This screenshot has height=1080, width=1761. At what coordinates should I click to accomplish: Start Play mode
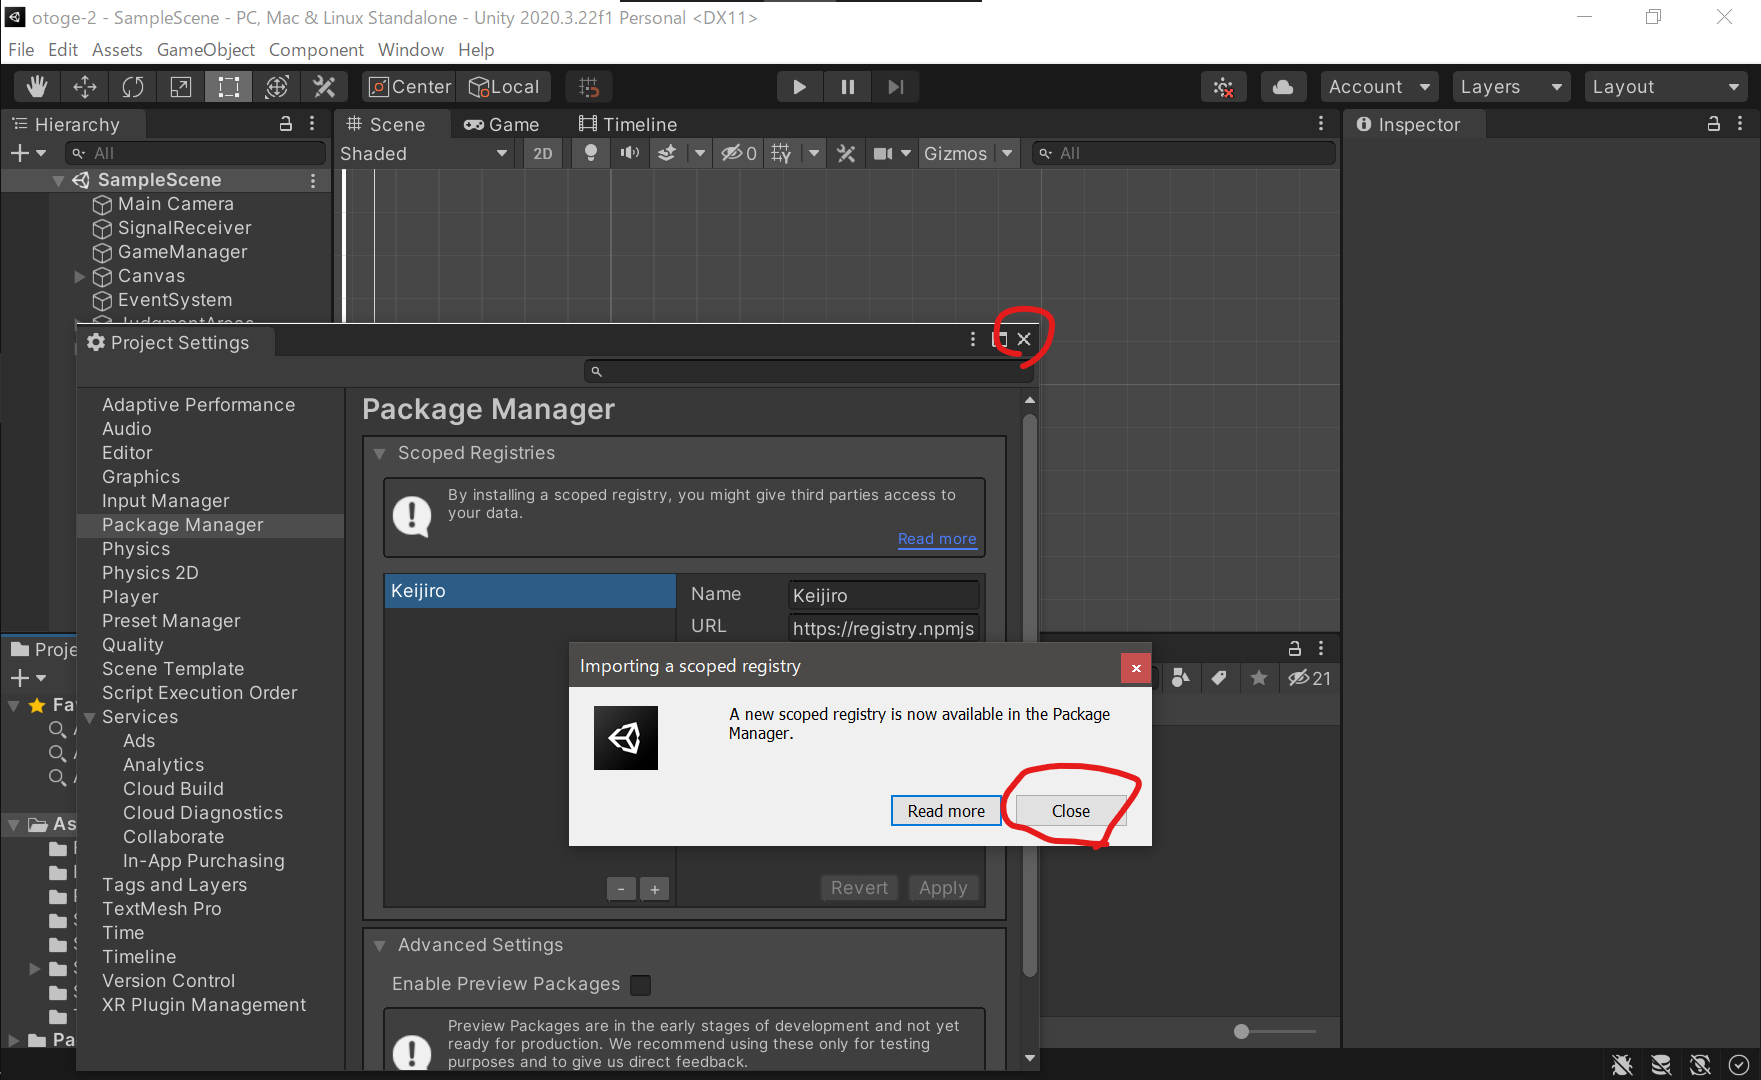click(x=800, y=87)
